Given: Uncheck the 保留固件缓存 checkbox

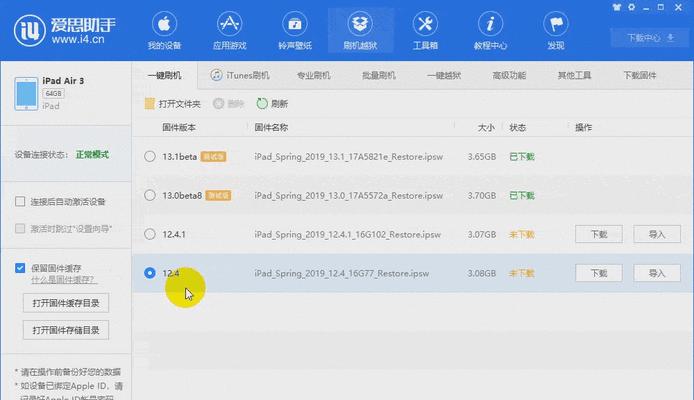Looking at the screenshot, I should click(21, 268).
